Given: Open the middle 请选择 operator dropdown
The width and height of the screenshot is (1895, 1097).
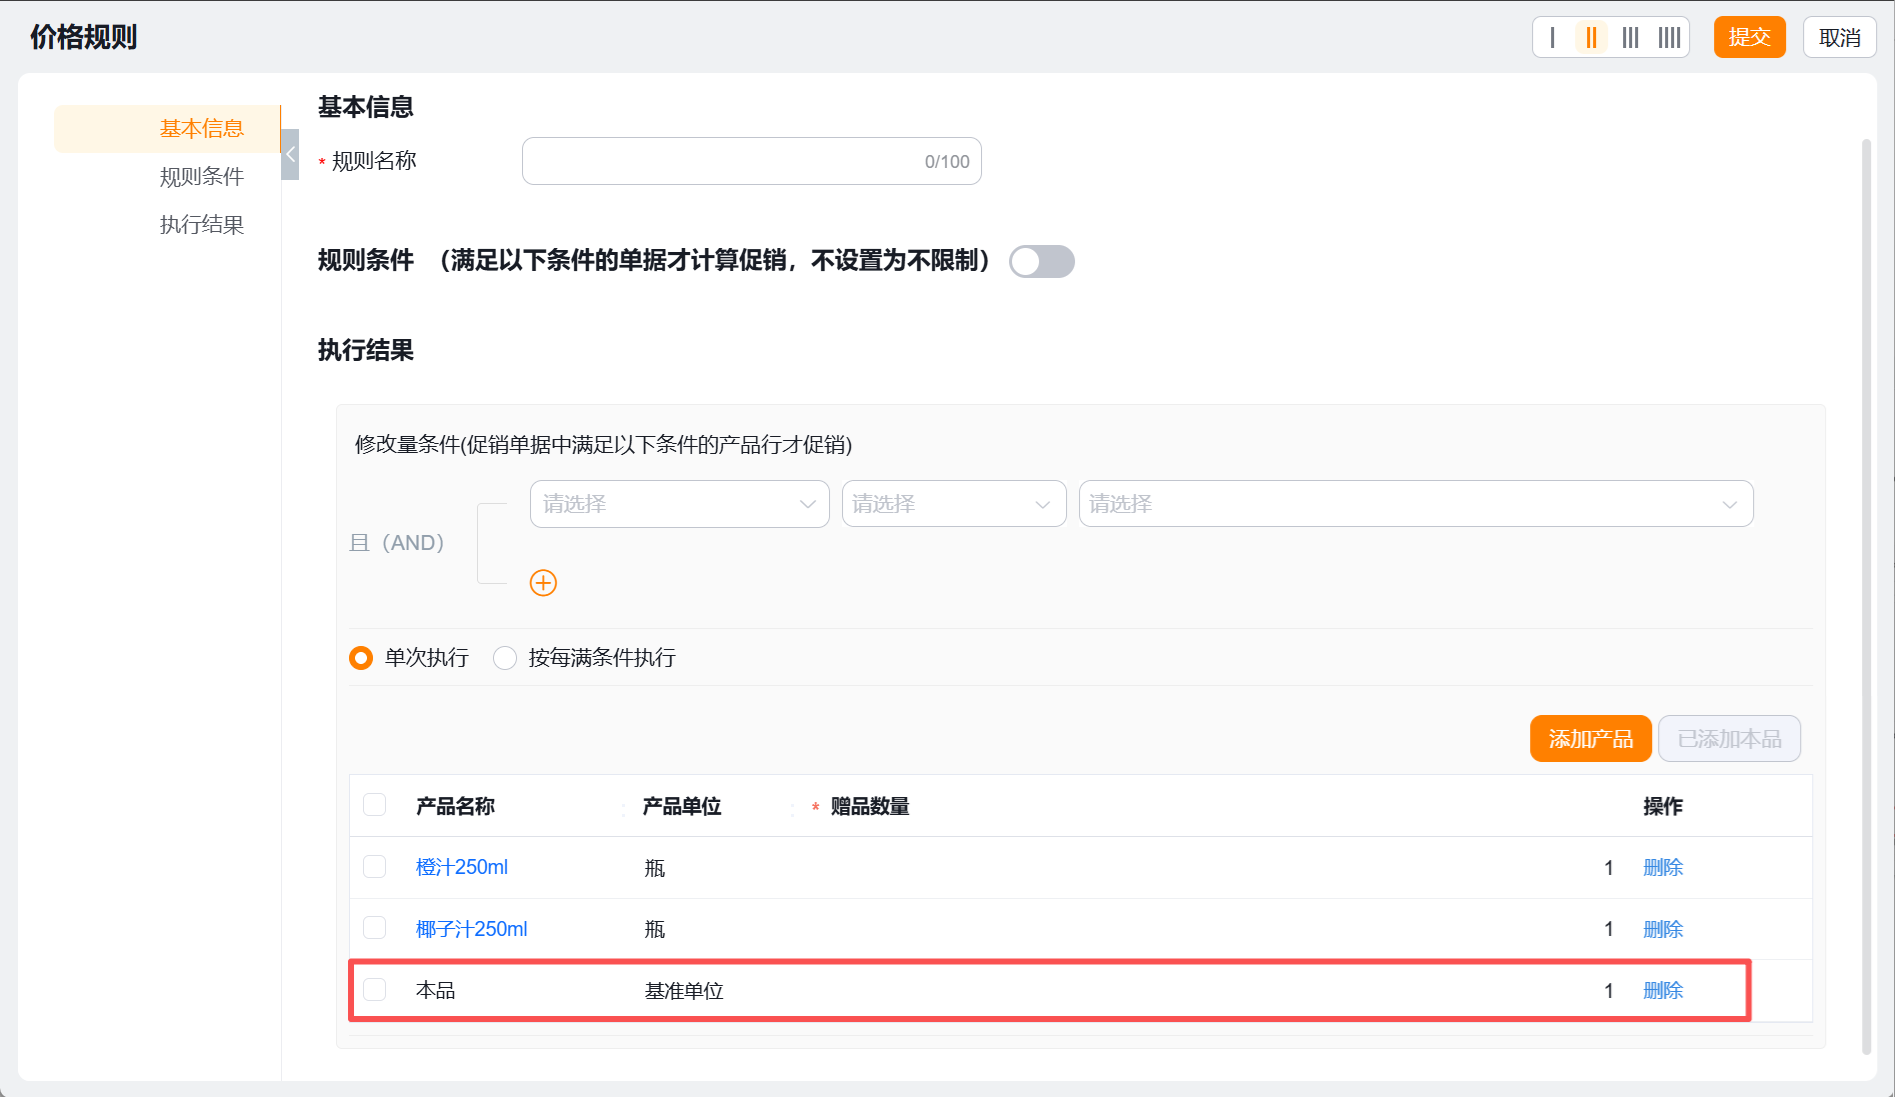Looking at the screenshot, I should tap(954, 504).
